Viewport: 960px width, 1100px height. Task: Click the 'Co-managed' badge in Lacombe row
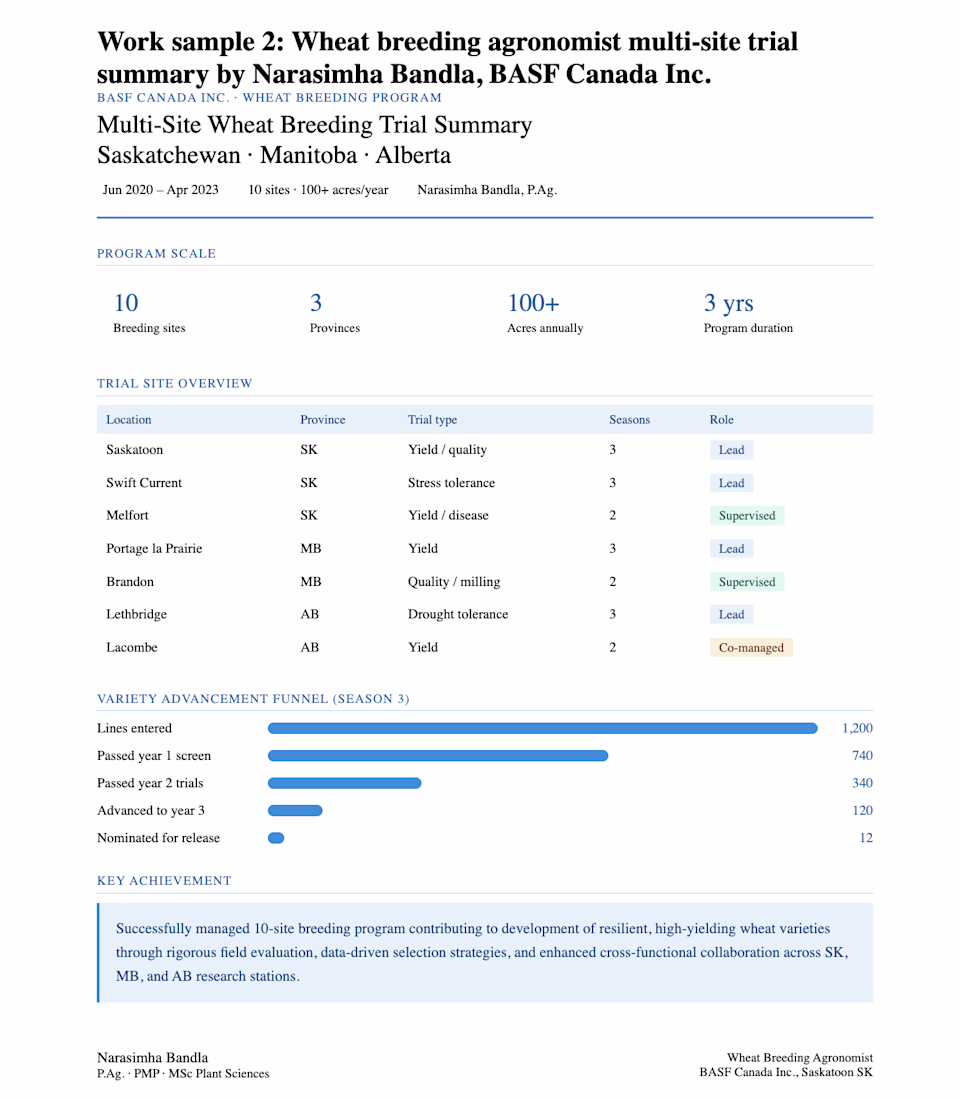[751, 648]
